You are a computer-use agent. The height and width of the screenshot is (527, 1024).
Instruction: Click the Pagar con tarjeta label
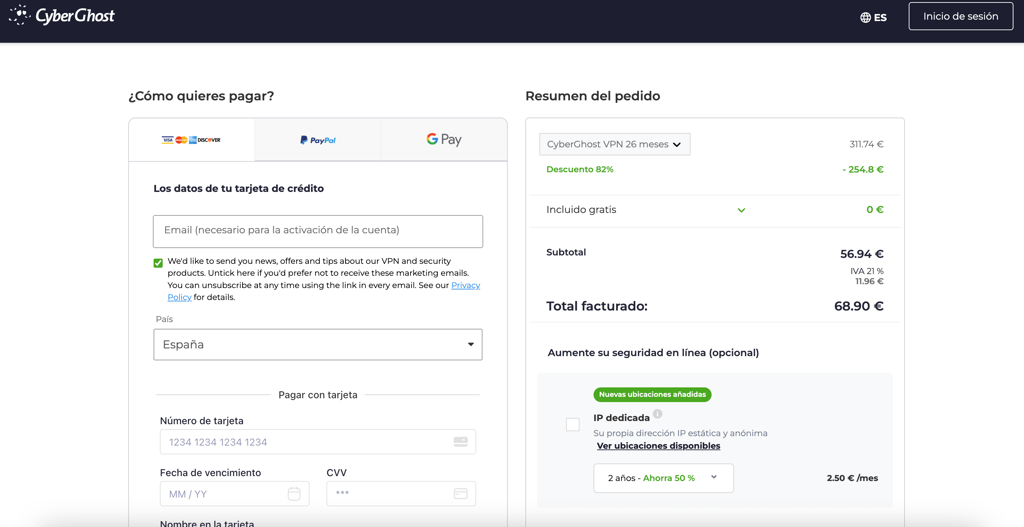[318, 395]
